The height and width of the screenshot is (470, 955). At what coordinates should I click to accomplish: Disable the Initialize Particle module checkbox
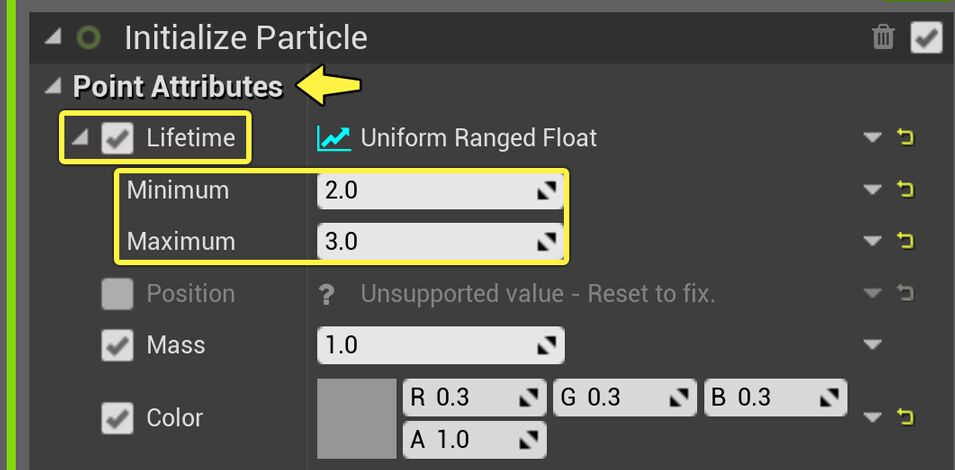click(x=926, y=38)
